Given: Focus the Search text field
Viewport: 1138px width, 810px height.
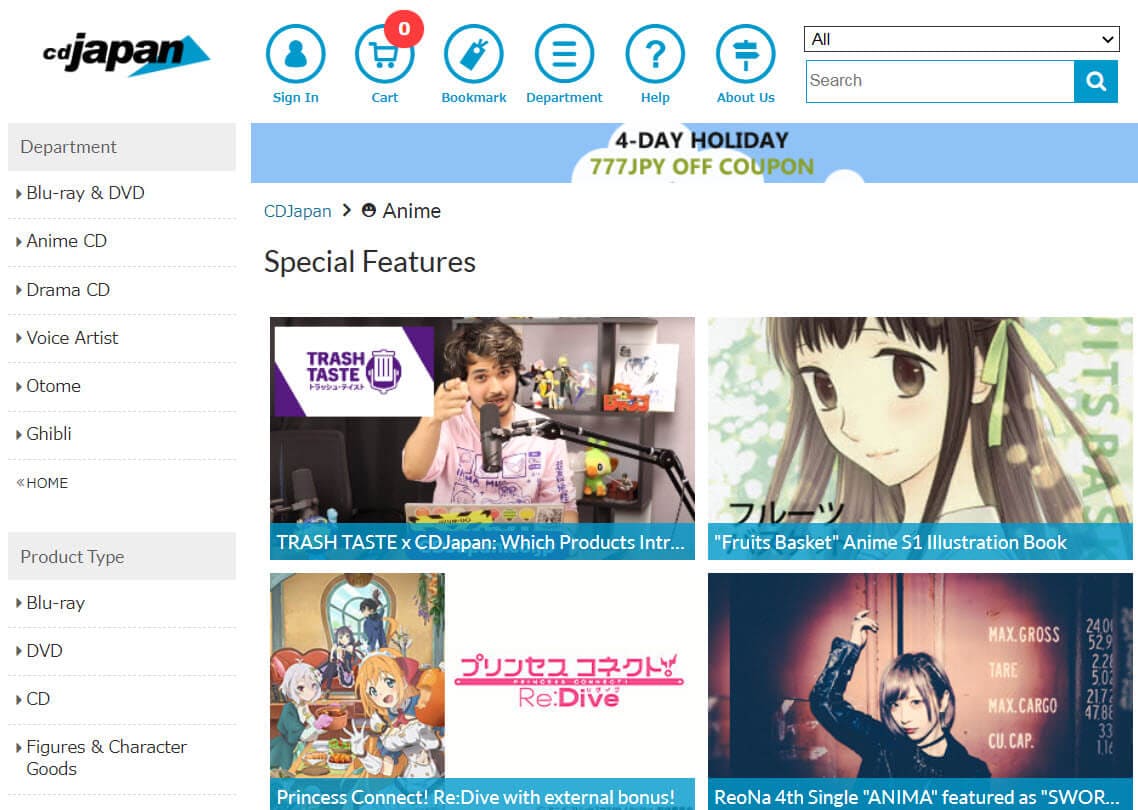Looking at the screenshot, I should (940, 81).
